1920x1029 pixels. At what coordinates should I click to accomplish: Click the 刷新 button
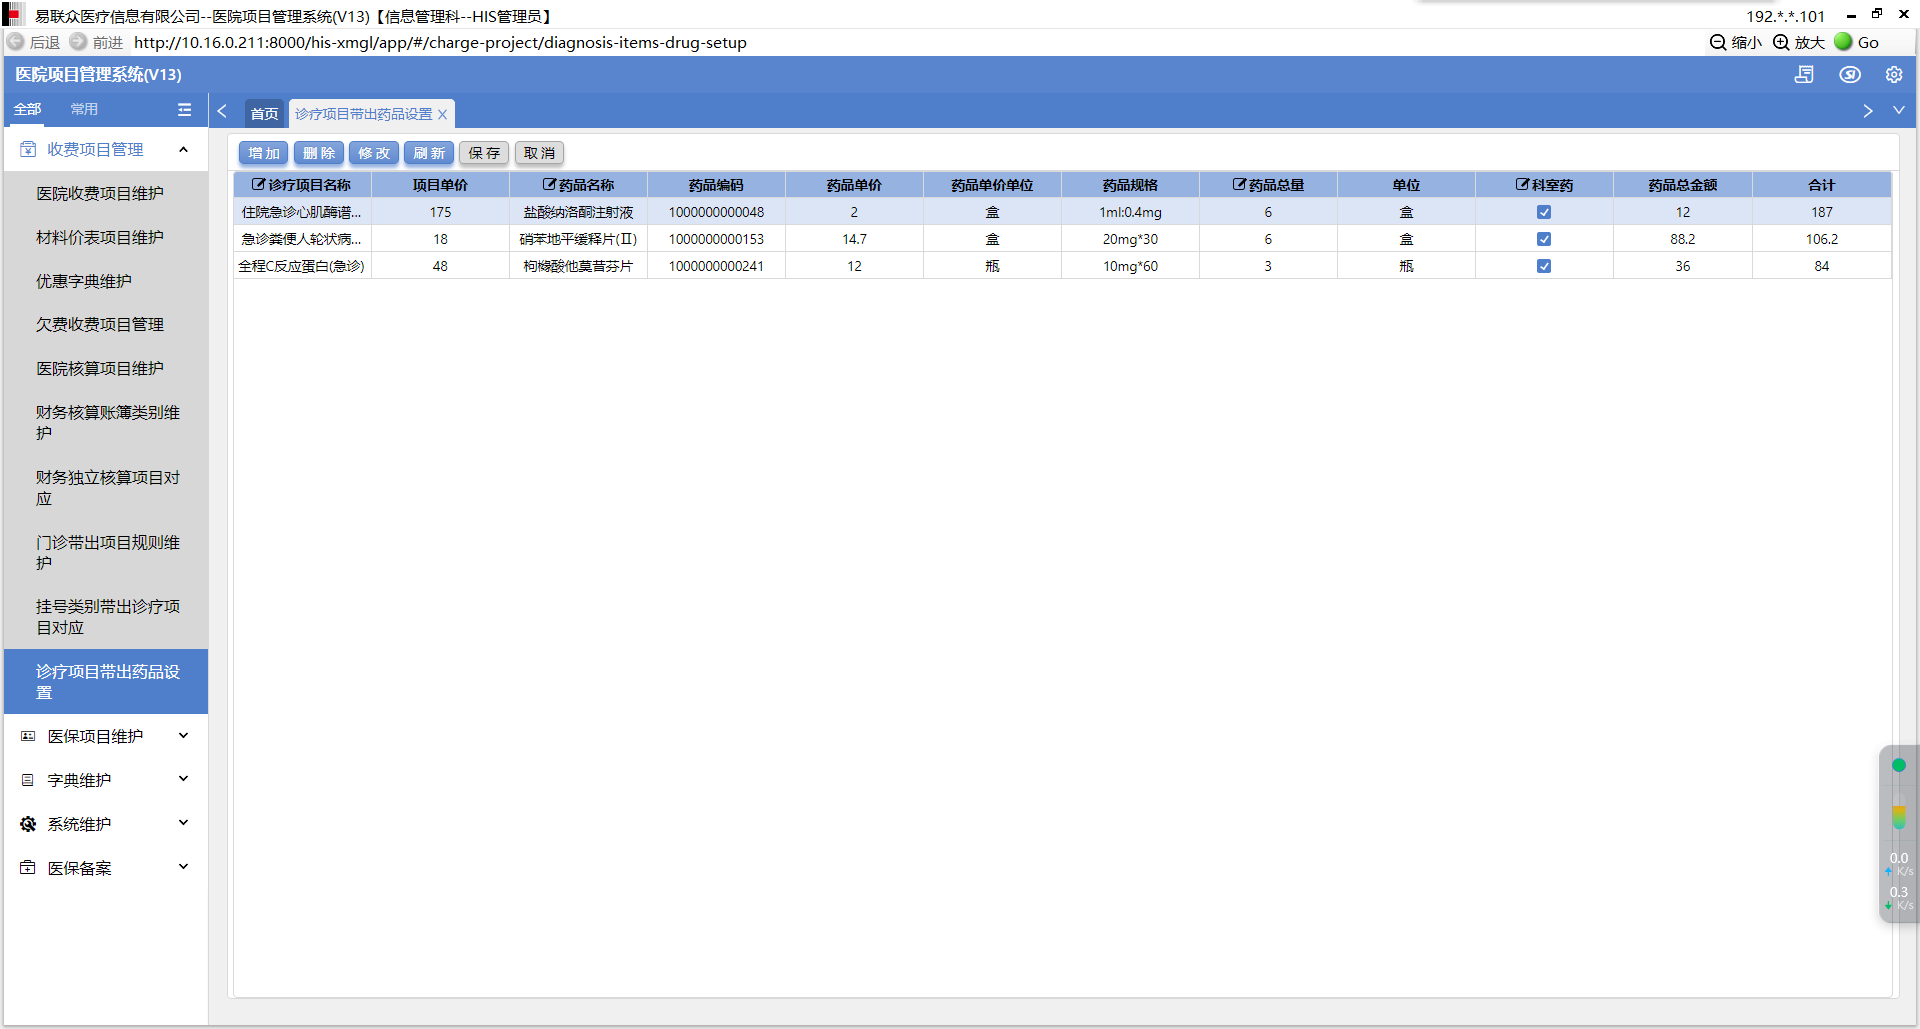[x=429, y=153]
